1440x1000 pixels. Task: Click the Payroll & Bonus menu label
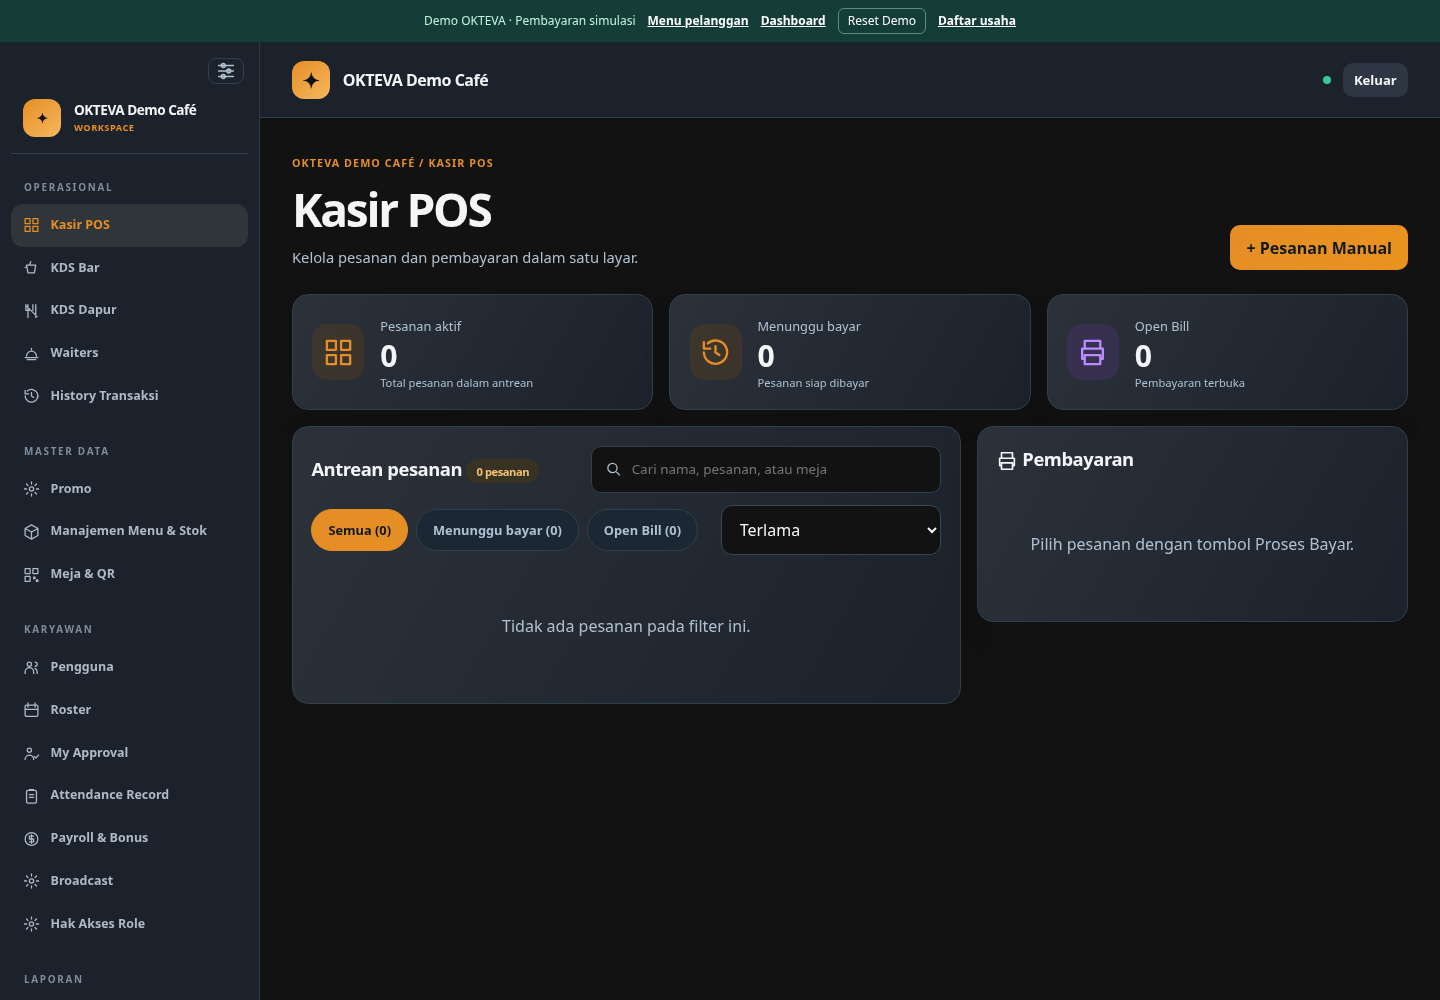coord(99,838)
